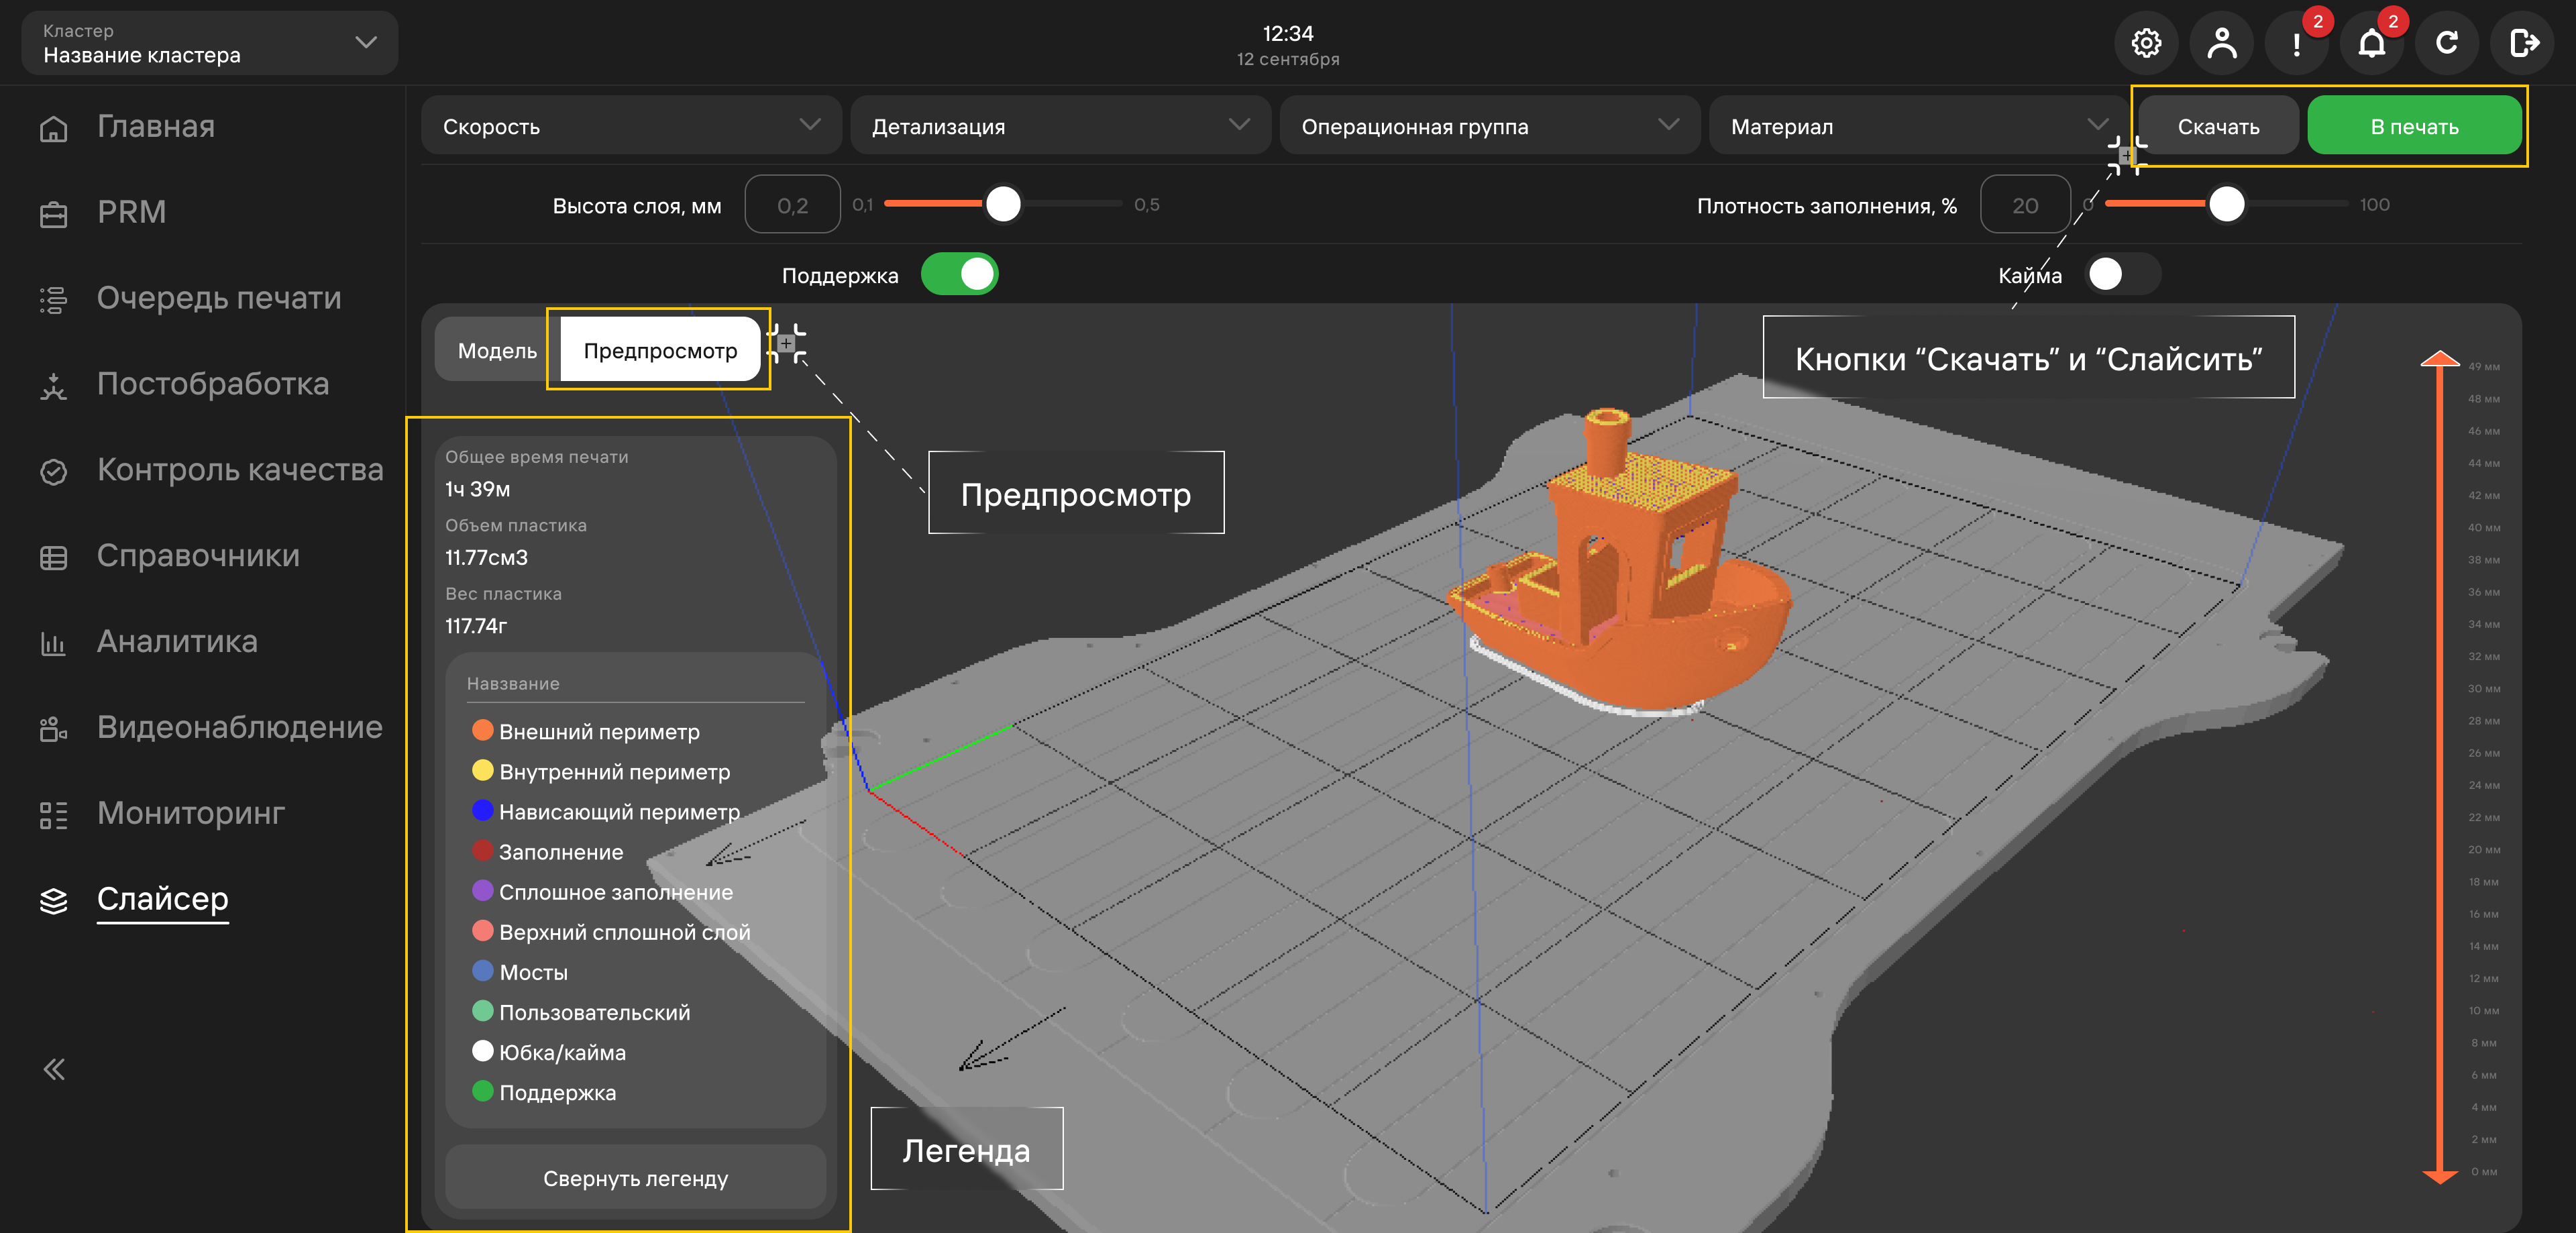Disable the Поддержка toggle
The width and height of the screenshot is (2576, 1233).
(959, 274)
